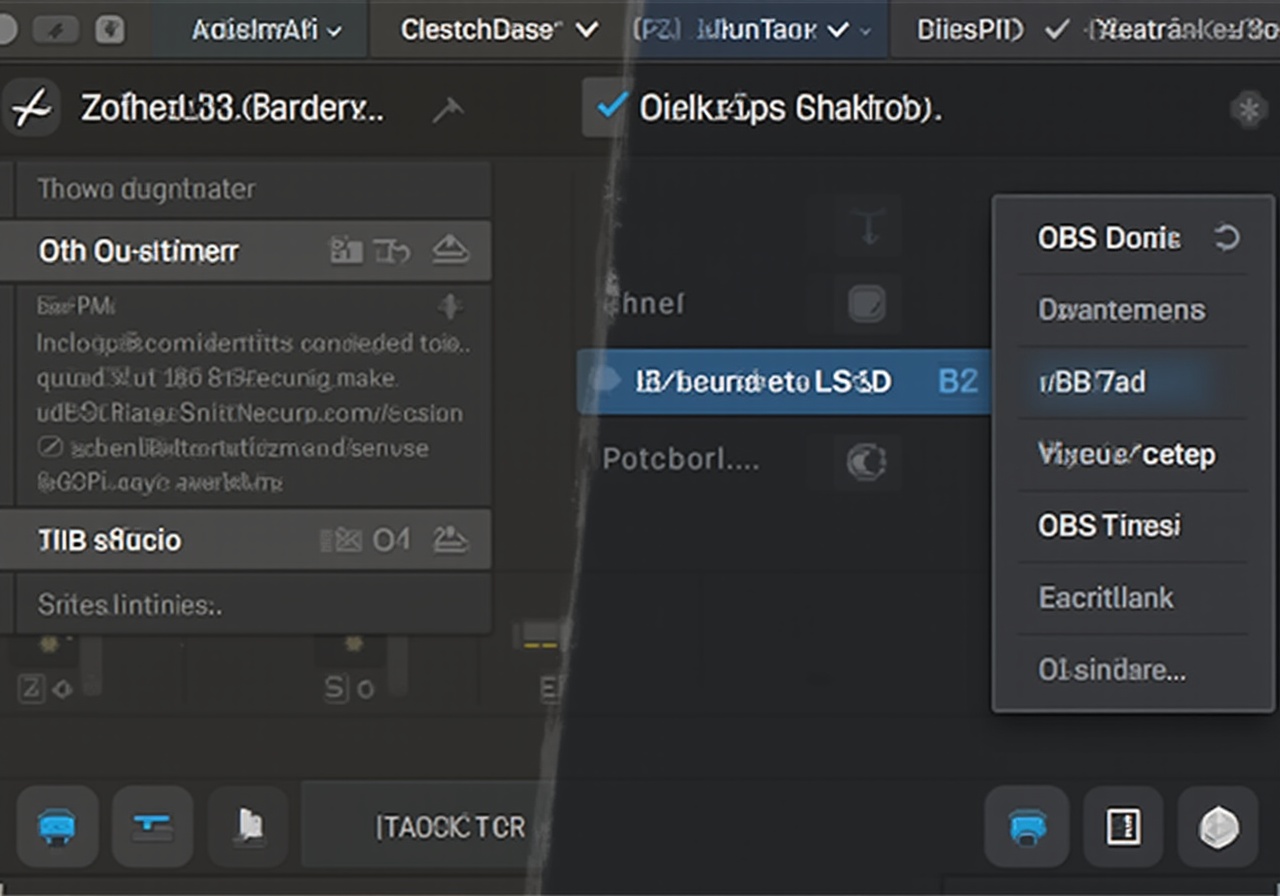The image size is (1280, 896).
Task: Click the O1sindare... menu entry
Action: pos(1111,669)
